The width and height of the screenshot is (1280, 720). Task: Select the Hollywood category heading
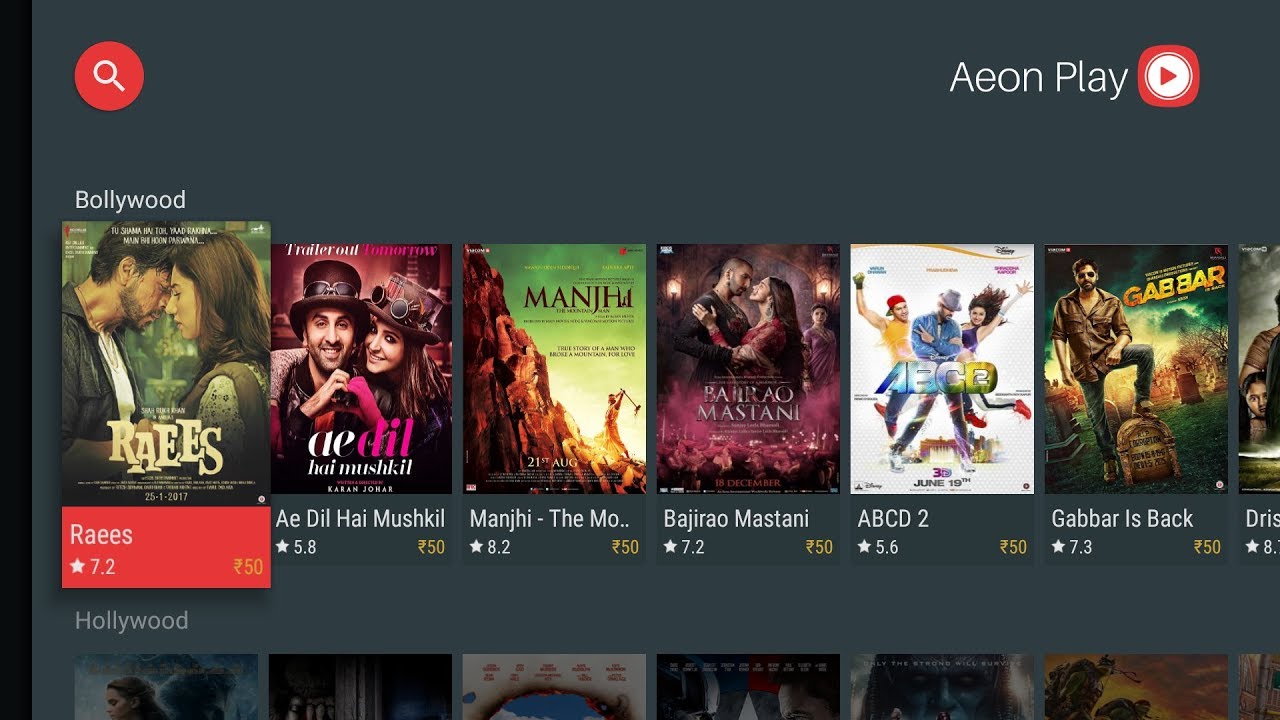coord(132,621)
